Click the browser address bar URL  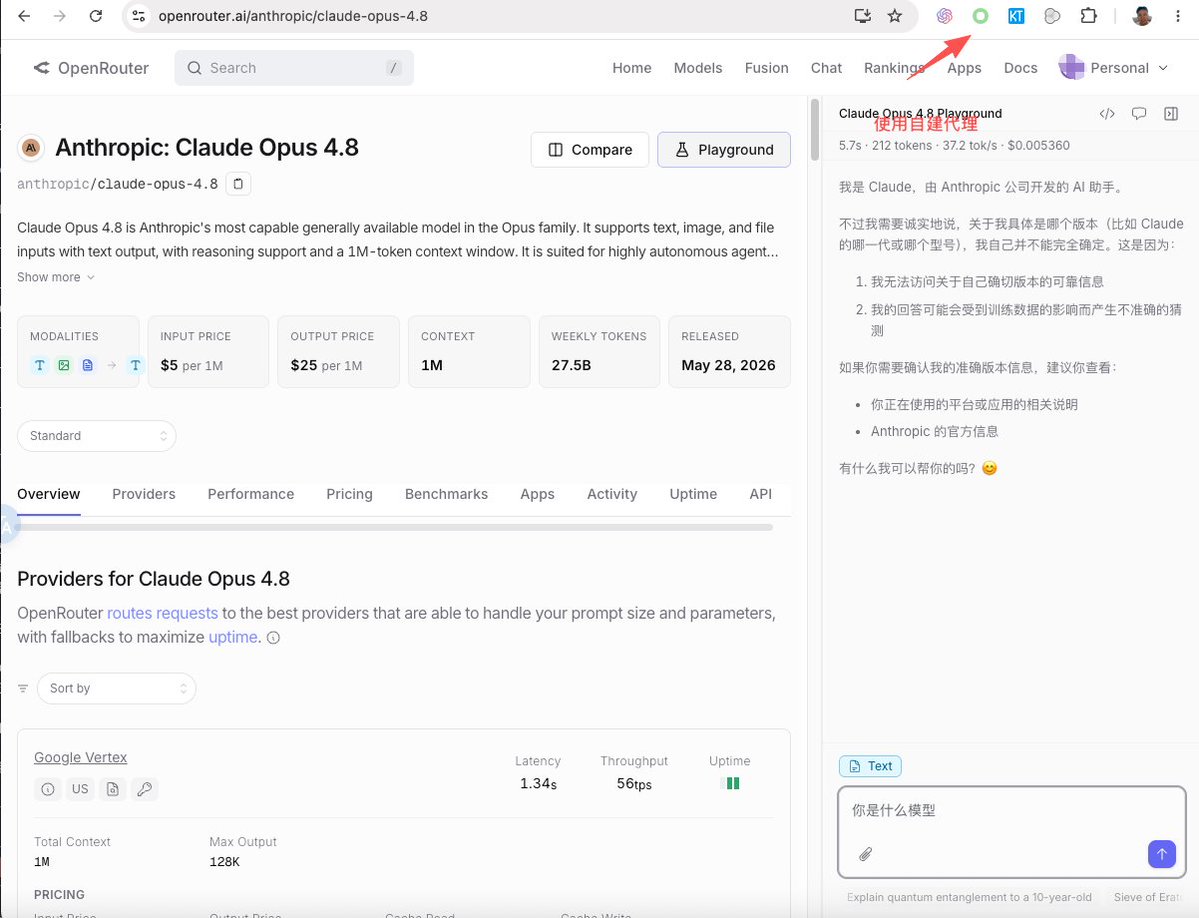pos(293,16)
